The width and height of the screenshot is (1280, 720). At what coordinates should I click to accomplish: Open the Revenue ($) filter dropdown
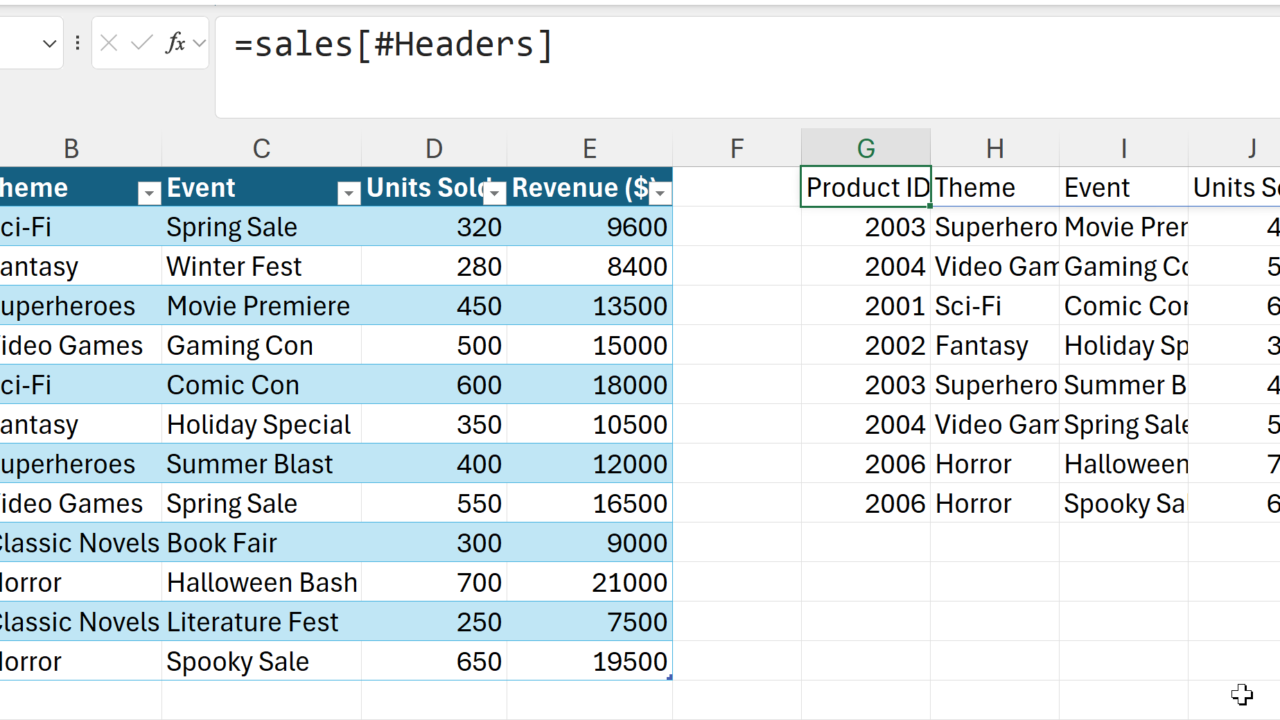(659, 193)
